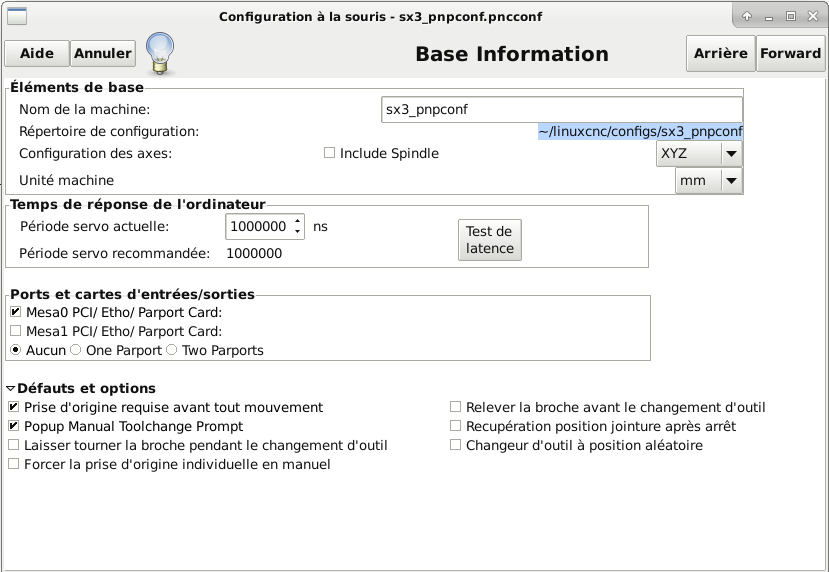Enable Changeur d'outil à position aléatoire
The image size is (829, 572).
click(x=455, y=445)
